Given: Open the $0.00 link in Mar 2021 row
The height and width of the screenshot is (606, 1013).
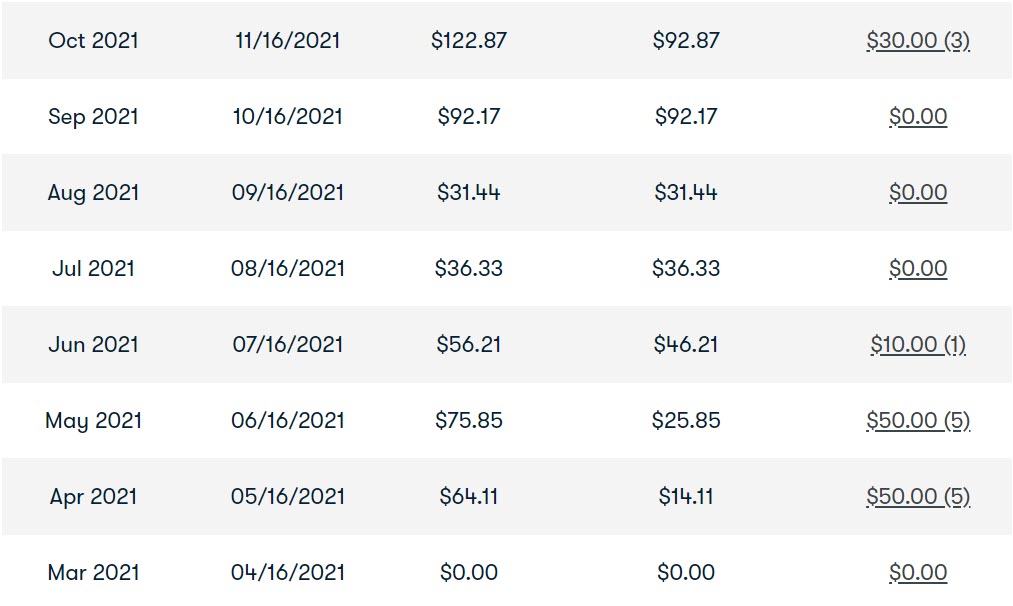Looking at the screenshot, I should pos(918,572).
